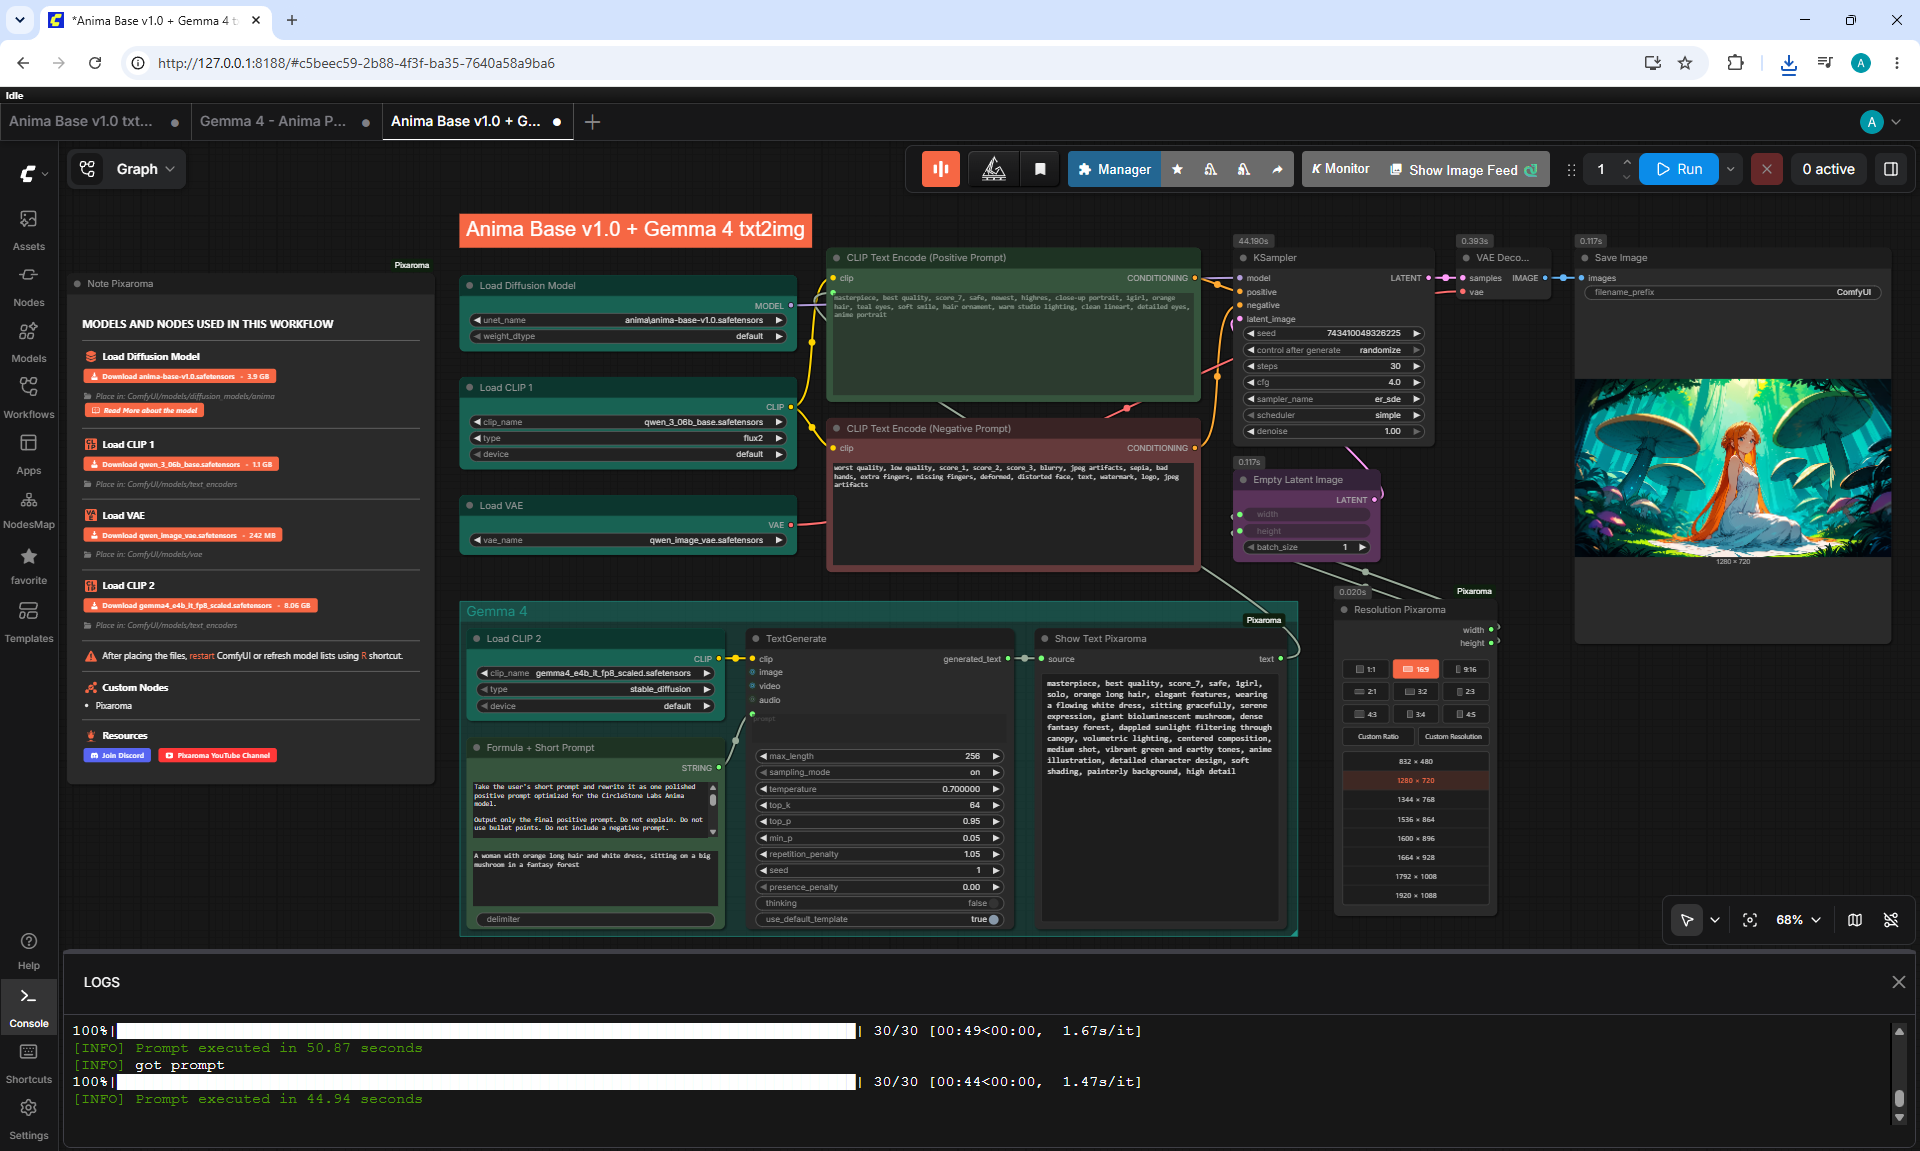Open the zoom level 68% dropdown
The width and height of the screenshot is (1920, 1151).
pyautogui.click(x=1798, y=920)
